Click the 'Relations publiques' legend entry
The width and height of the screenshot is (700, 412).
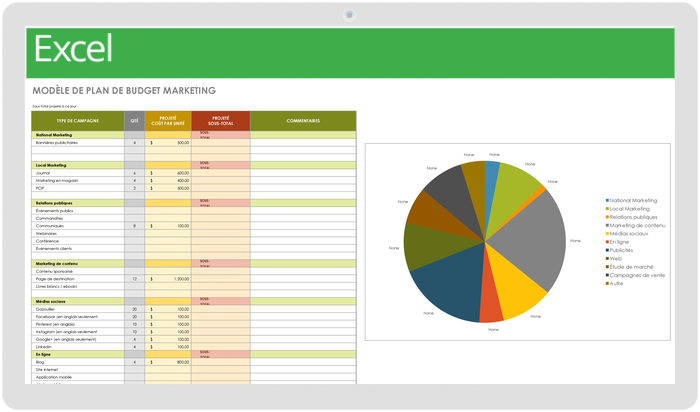[632, 217]
